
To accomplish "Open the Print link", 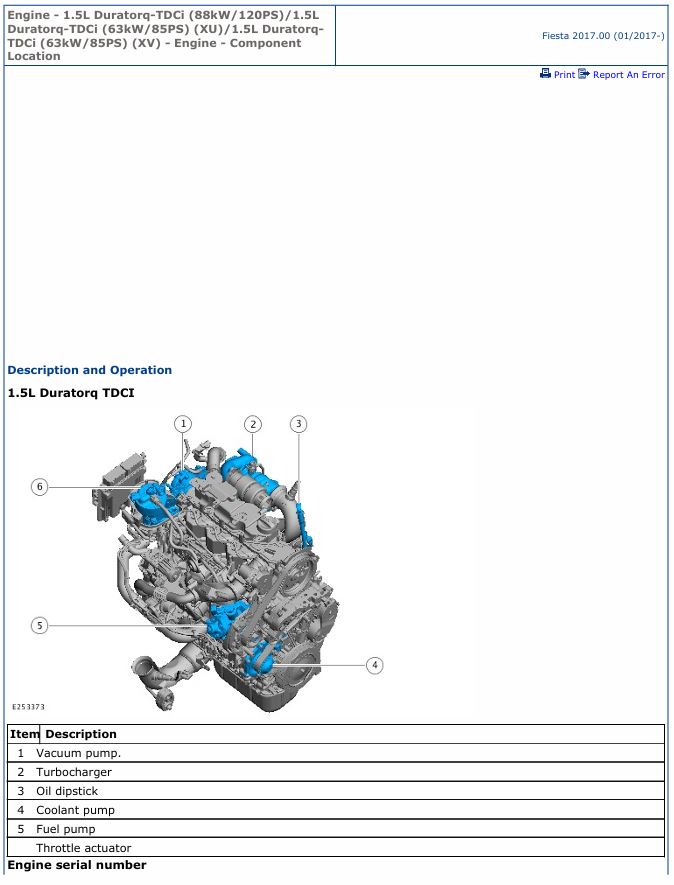I will click(x=564, y=75).
